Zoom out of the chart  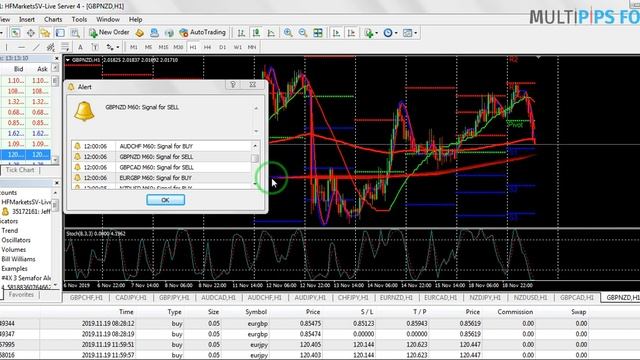pyautogui.click(x=303, y=33)
